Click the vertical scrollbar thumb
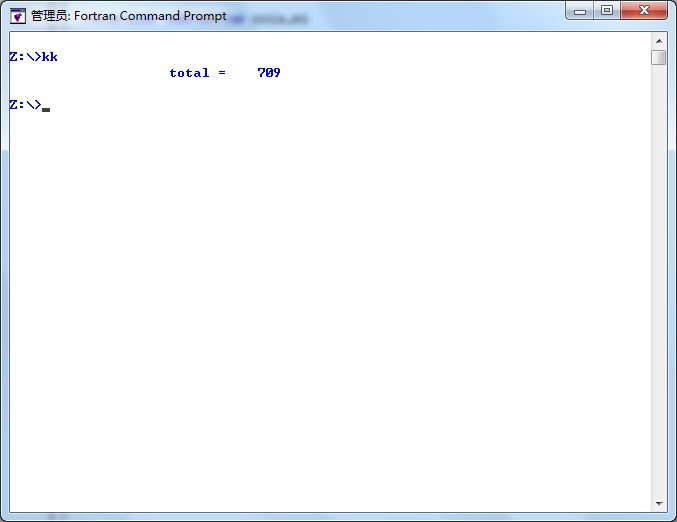 pyautogui.click(x=658, y=57)
